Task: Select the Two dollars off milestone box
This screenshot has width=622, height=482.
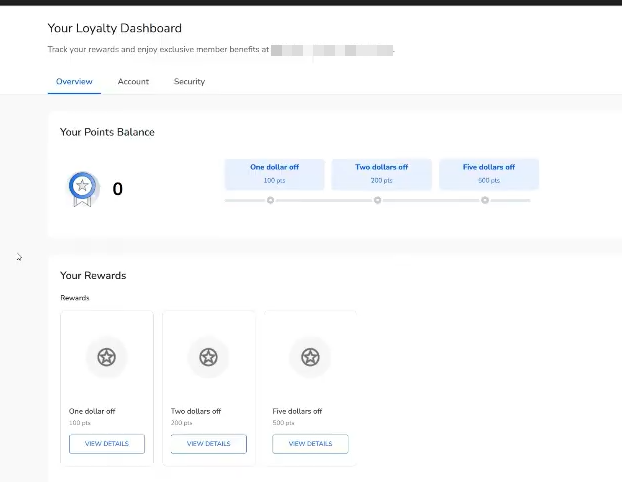Action: (381, 173)
